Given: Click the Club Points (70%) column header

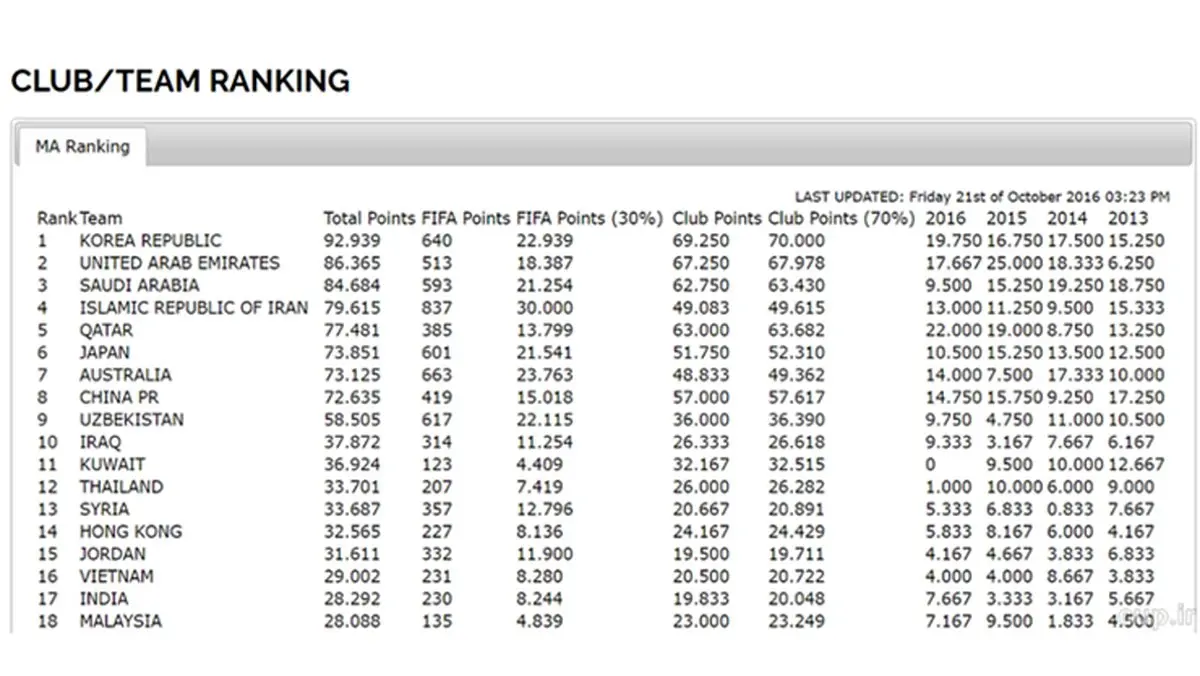Looking at the screenshot, I should point(841,218).
